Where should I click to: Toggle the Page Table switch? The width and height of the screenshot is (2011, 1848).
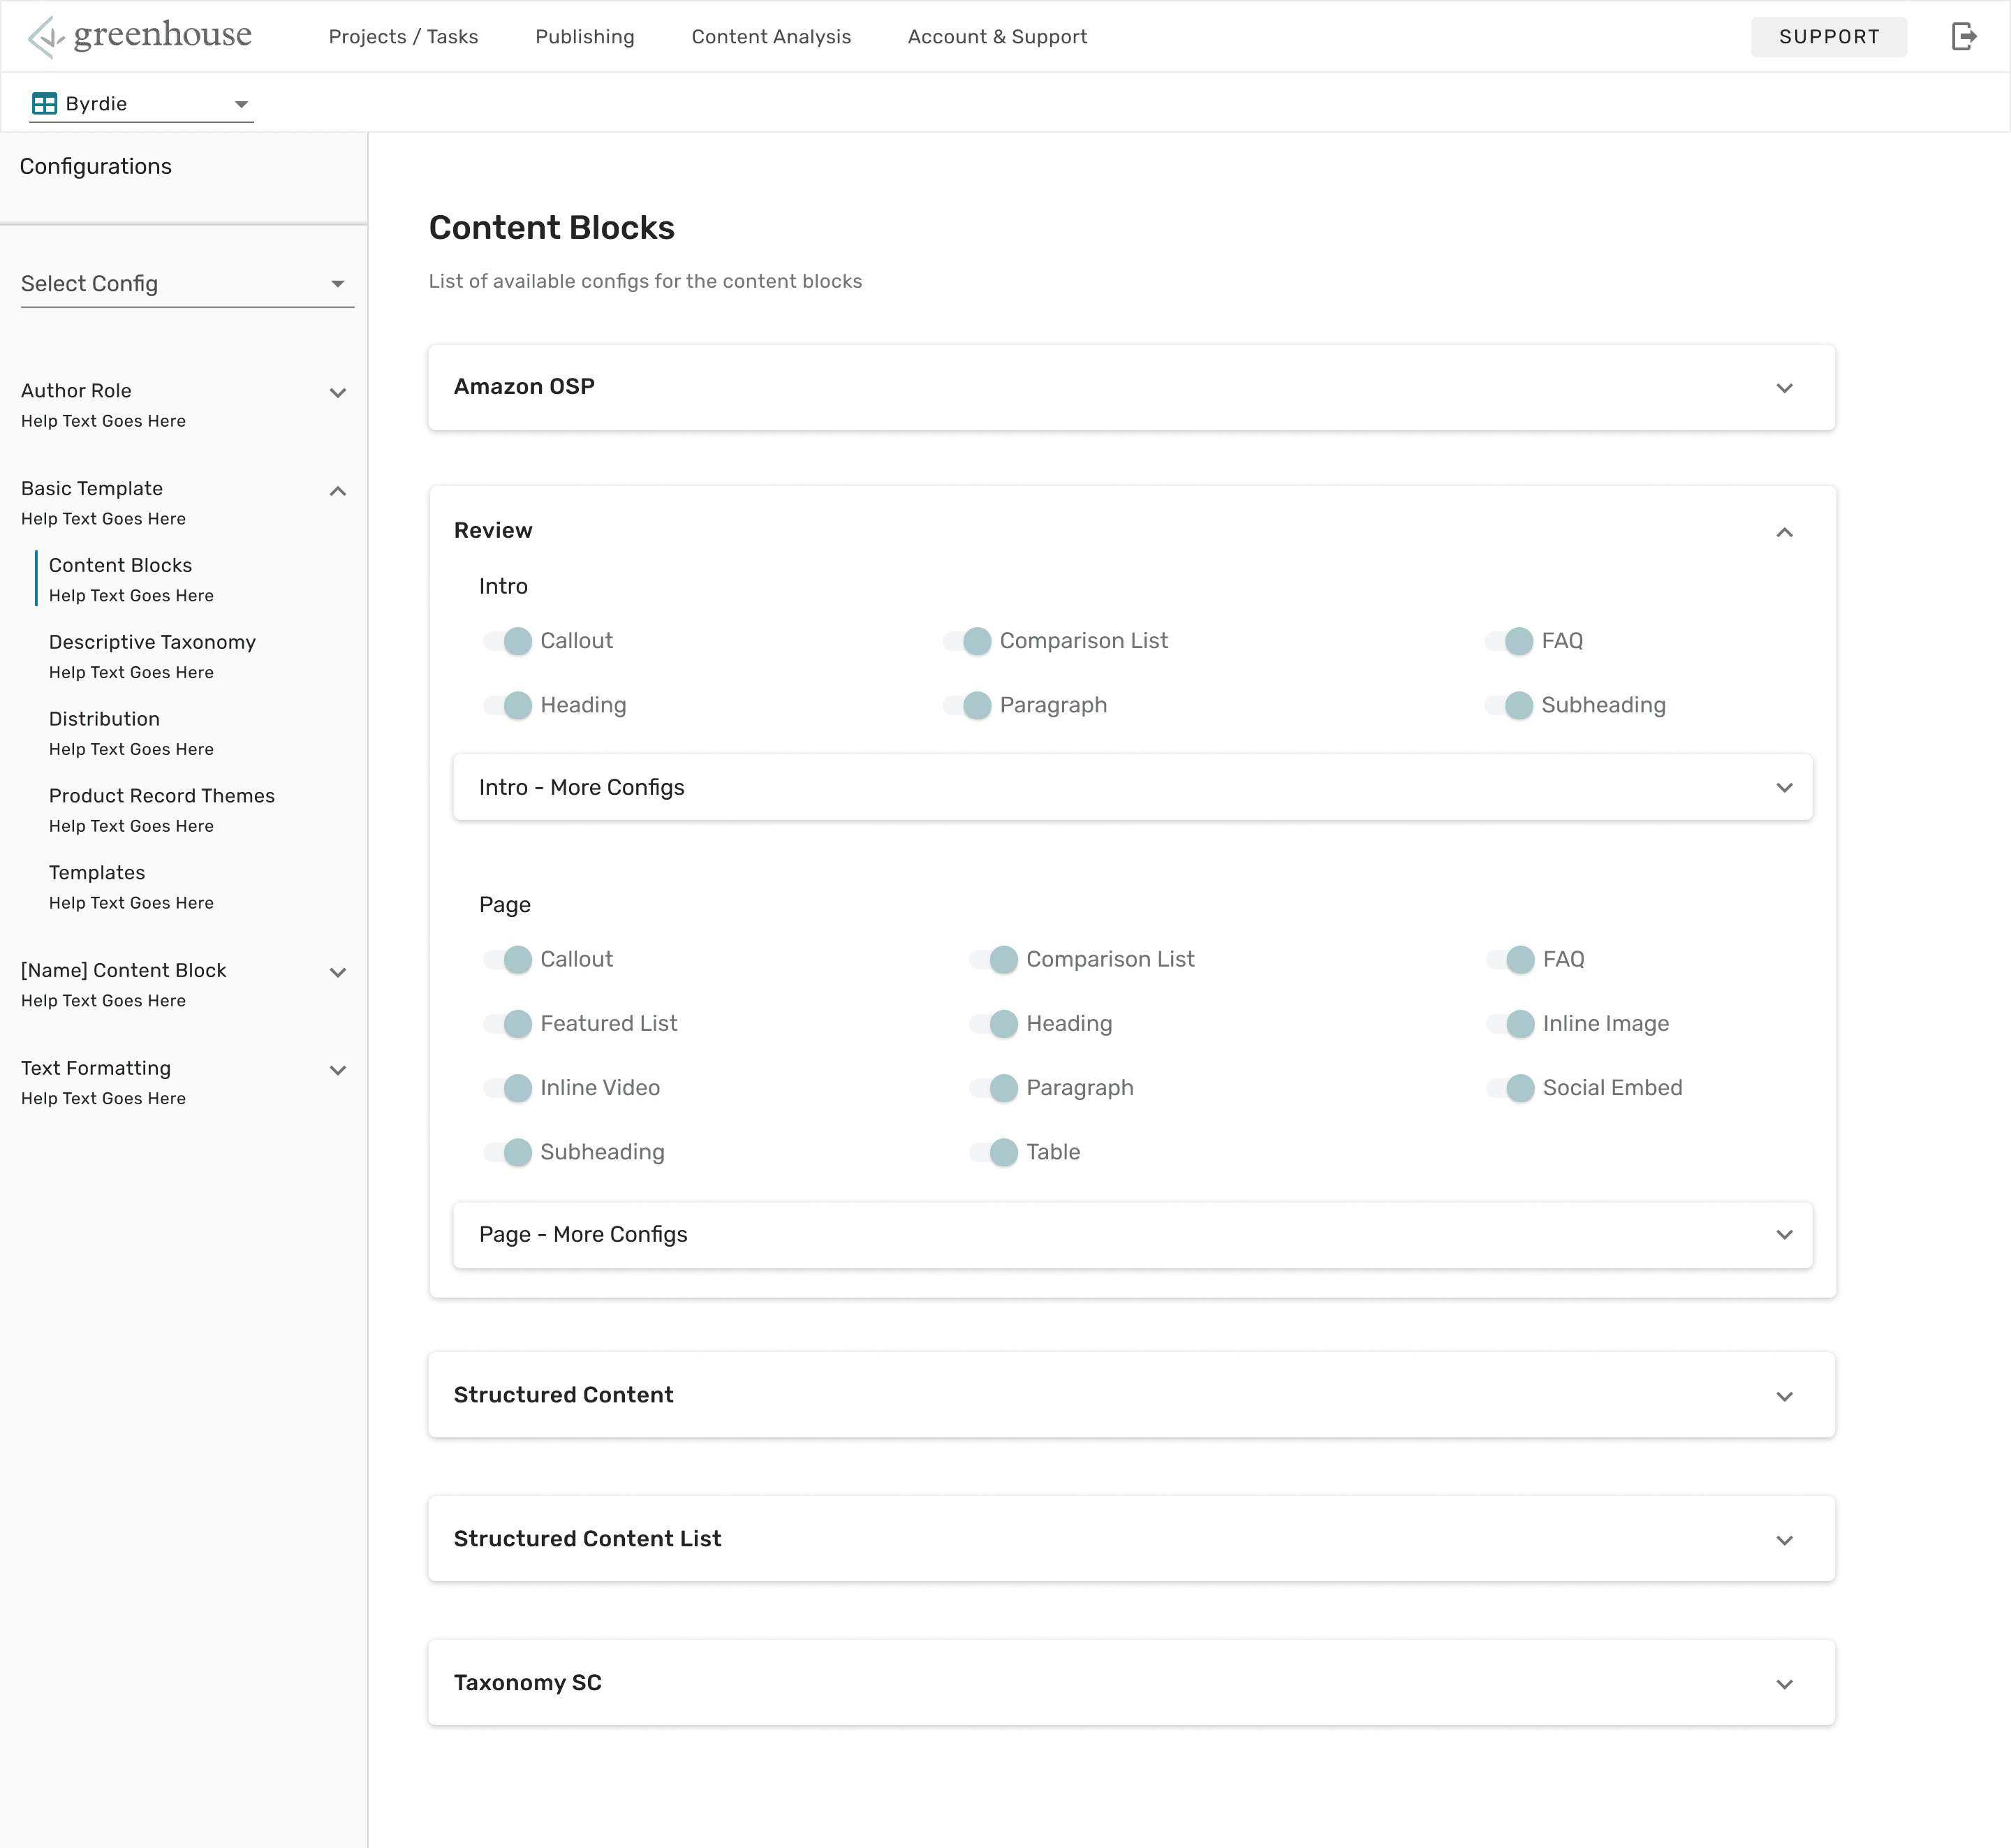coord(995,1152)
